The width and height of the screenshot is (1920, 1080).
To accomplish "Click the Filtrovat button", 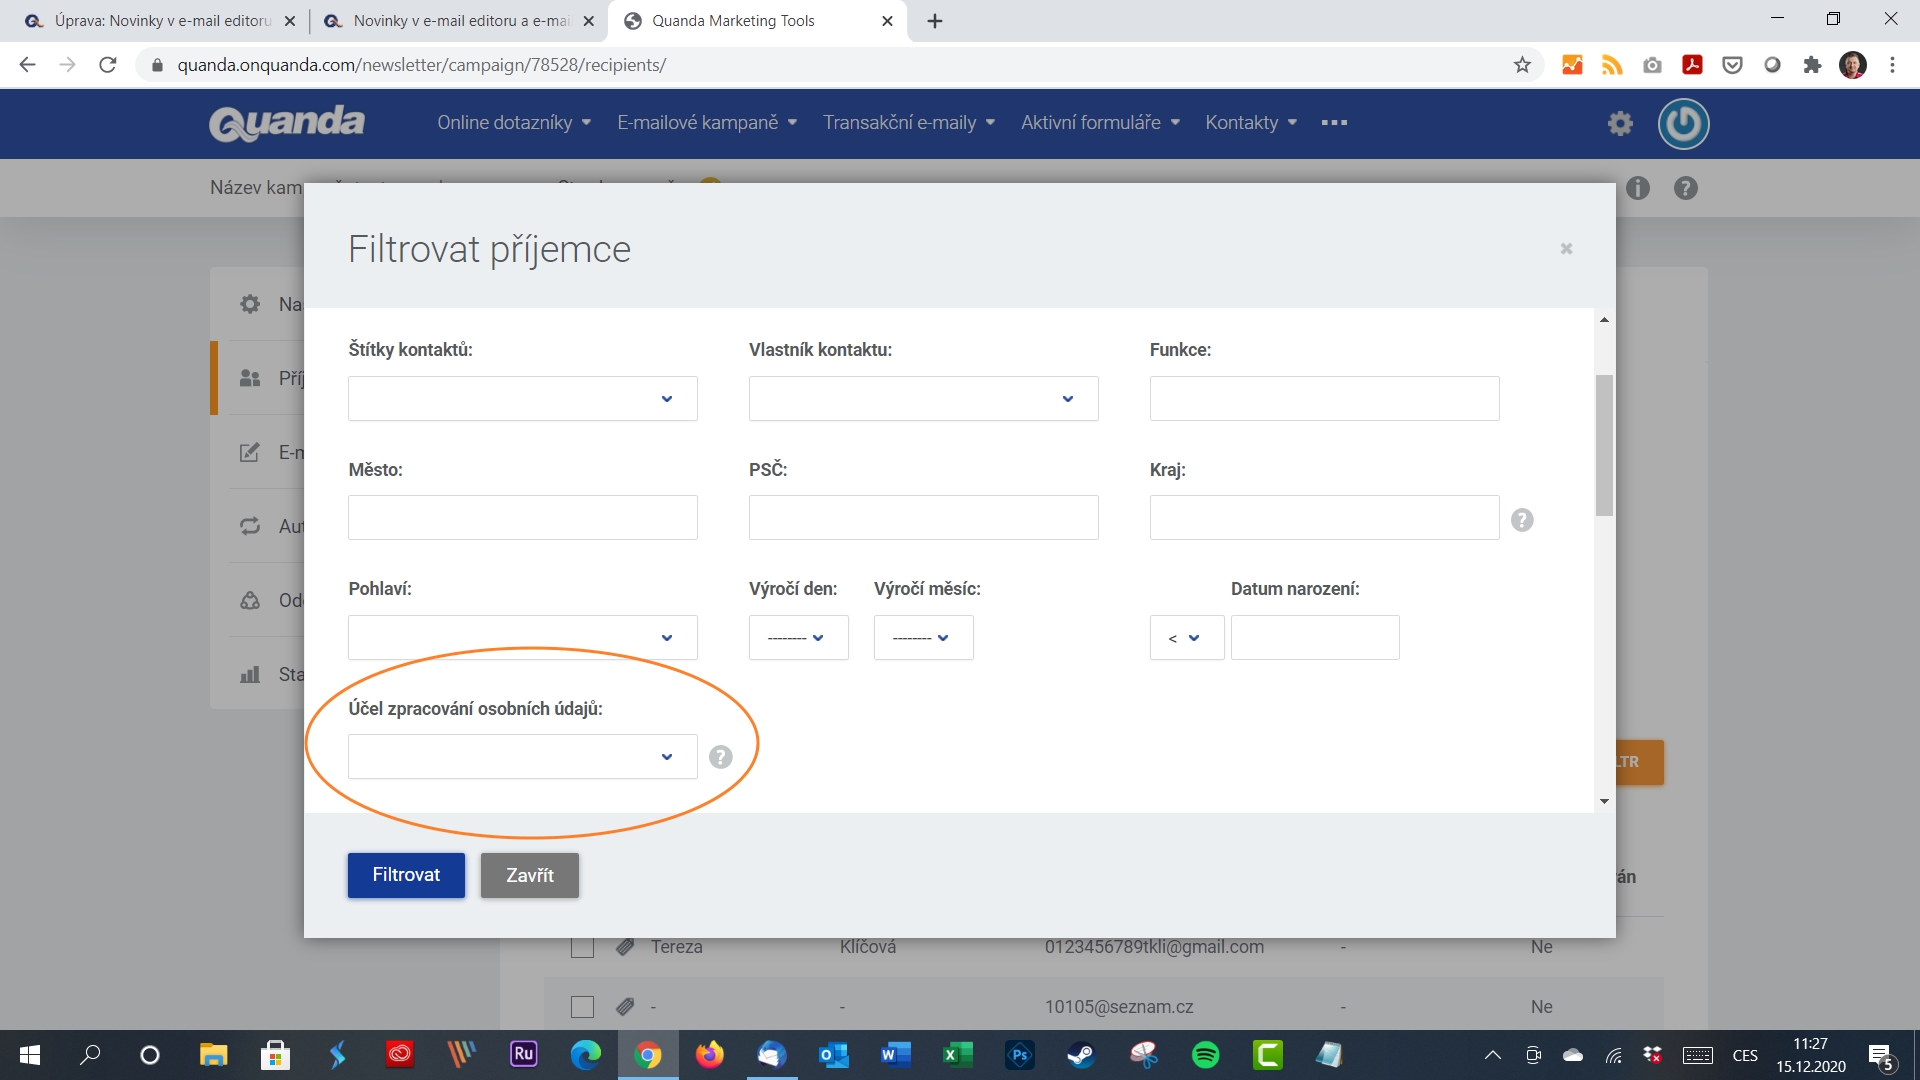I will [x=406, y=874].
